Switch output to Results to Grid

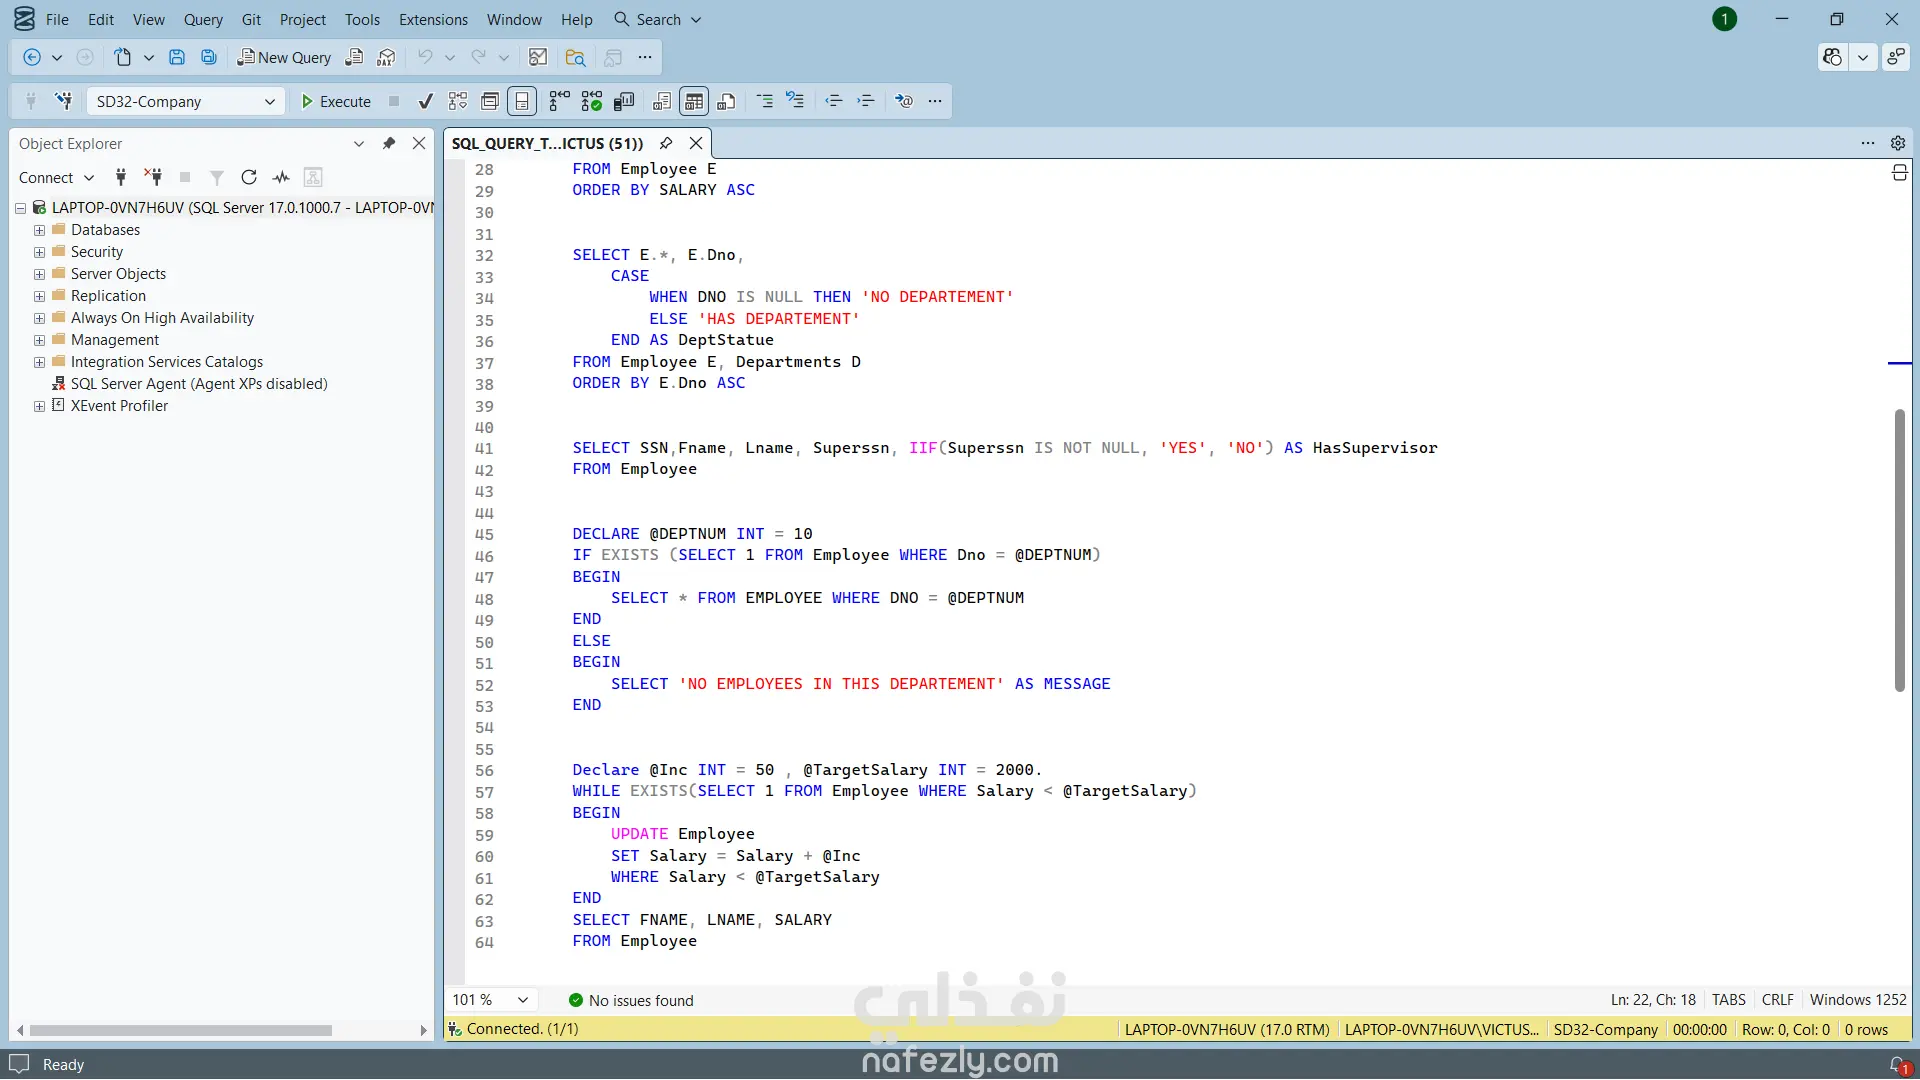(694, 101)
